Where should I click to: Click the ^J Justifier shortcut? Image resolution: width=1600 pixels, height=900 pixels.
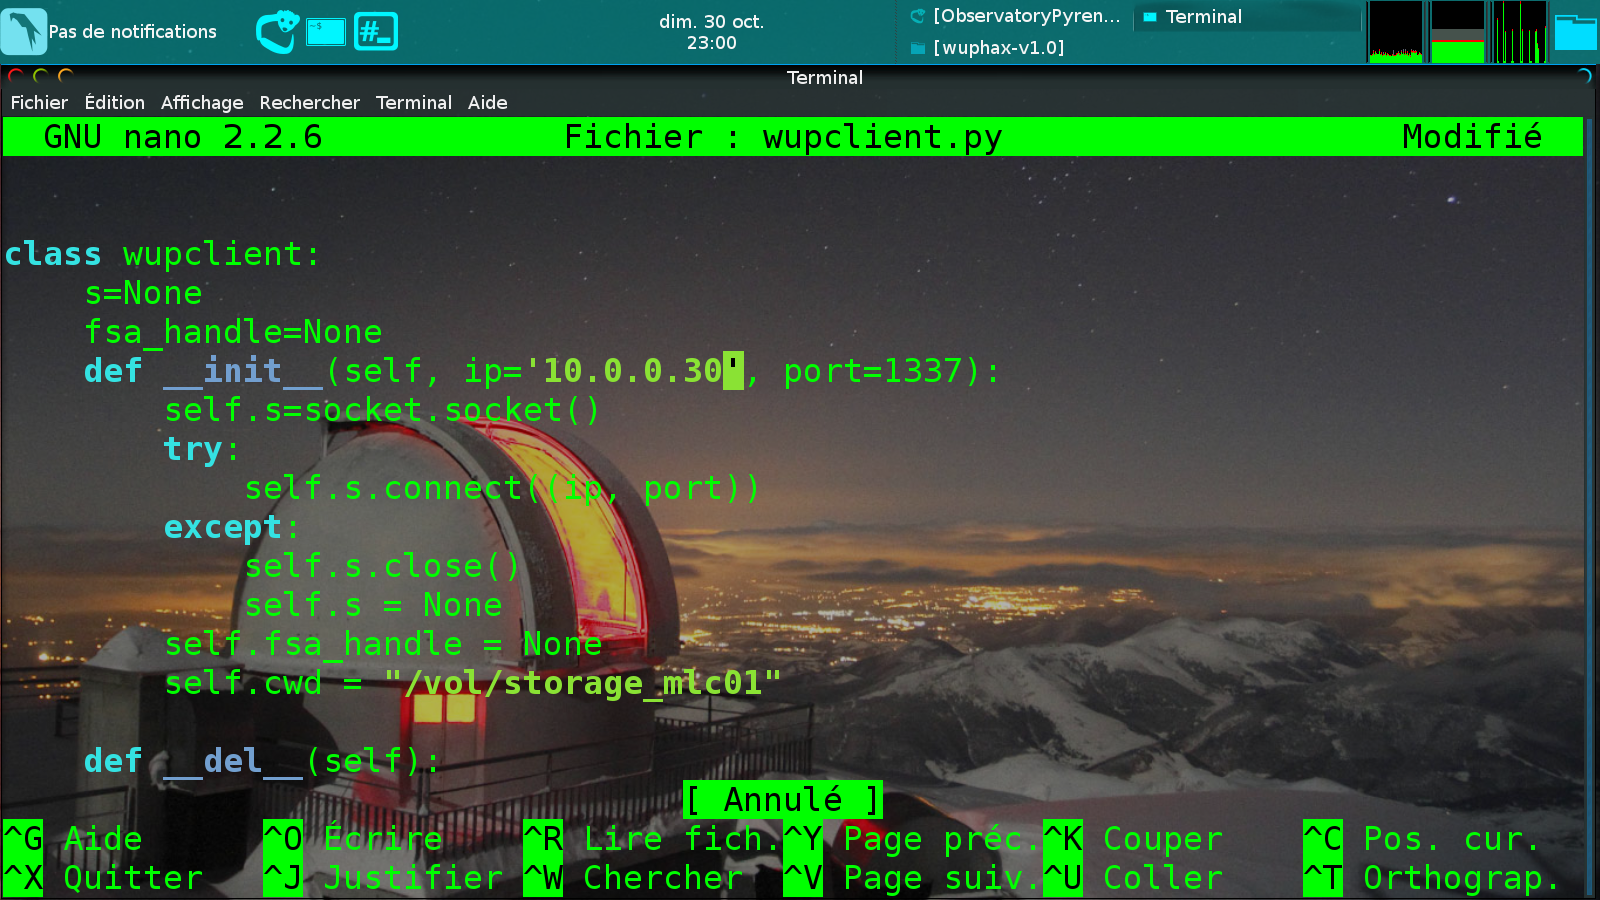point(383,878)
